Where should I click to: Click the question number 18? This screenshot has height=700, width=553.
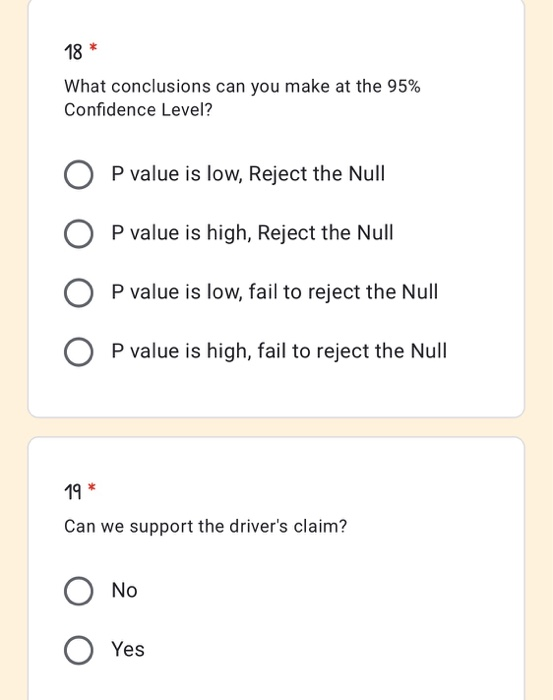(73, 52)
